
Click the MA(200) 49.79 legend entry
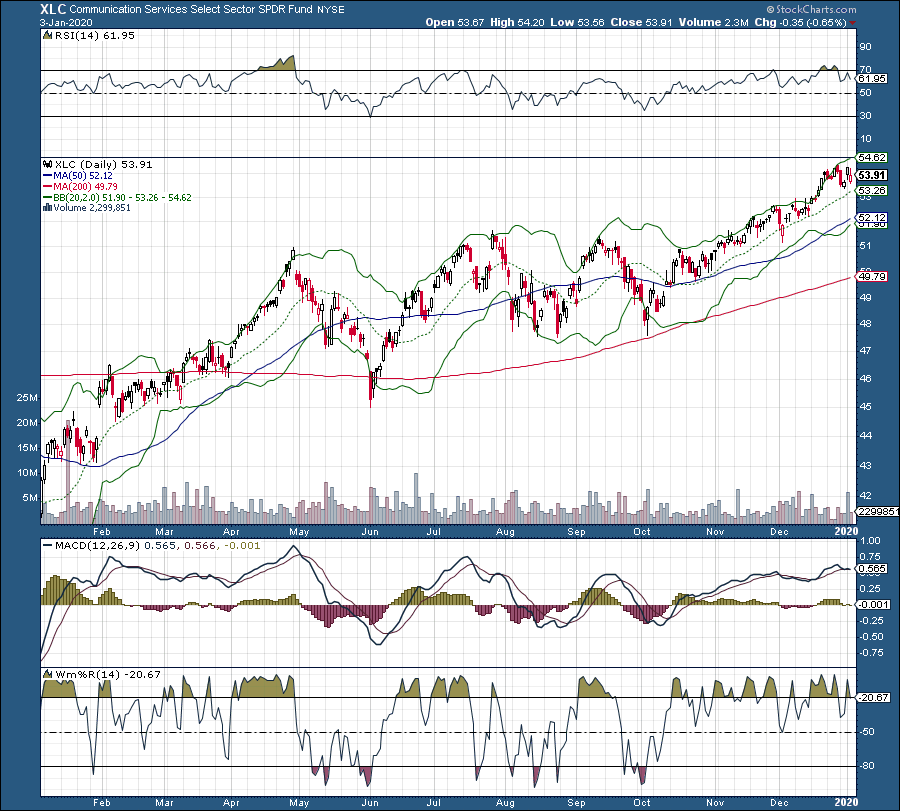tap(85, 187)
